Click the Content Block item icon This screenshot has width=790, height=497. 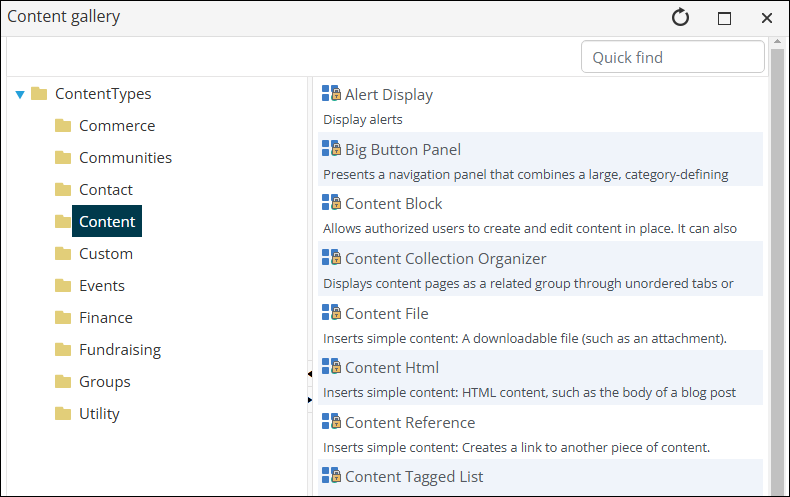point(332,202)
